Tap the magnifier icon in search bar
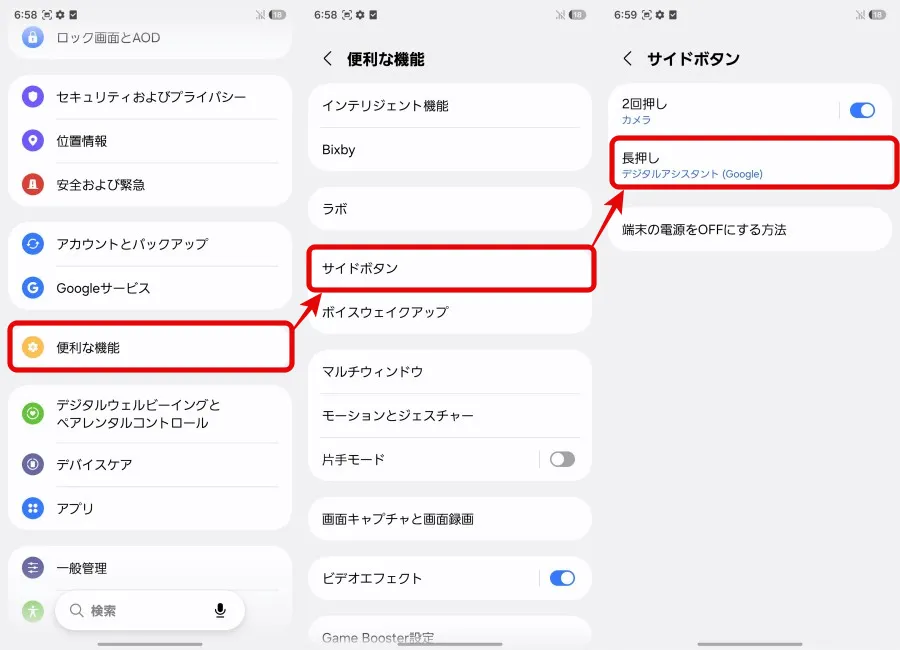This screenshot has height=650, width=900. point(76,610)
